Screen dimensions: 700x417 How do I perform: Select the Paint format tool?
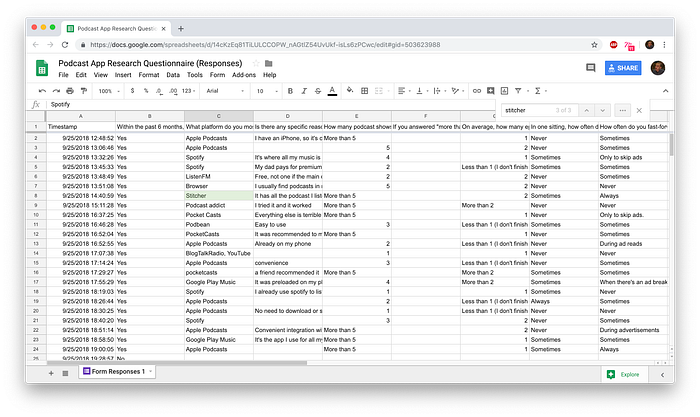(83, 91)
